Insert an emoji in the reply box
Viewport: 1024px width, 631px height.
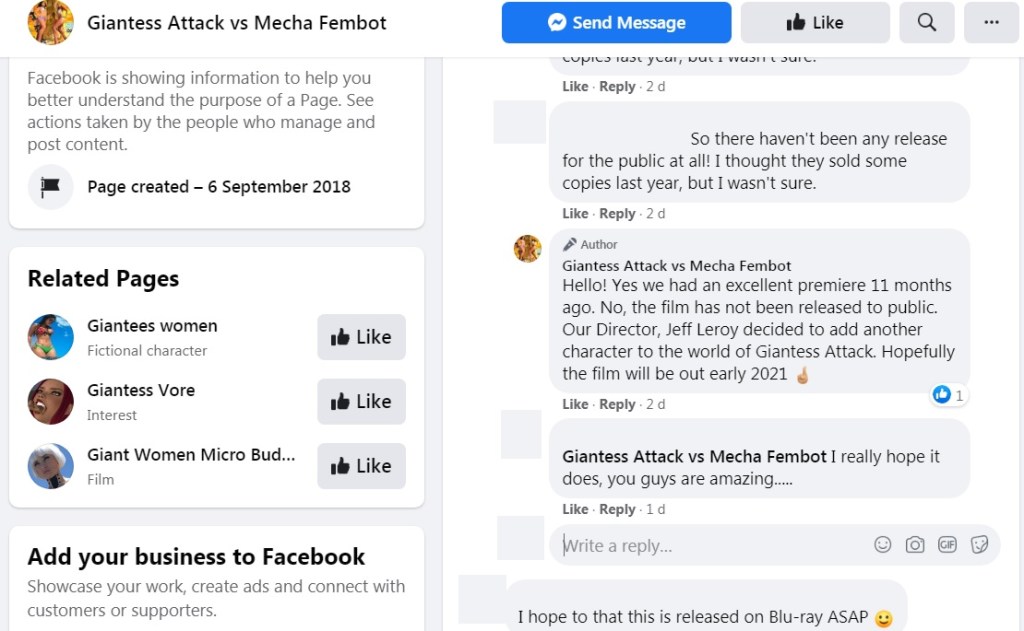click(883, 545)
